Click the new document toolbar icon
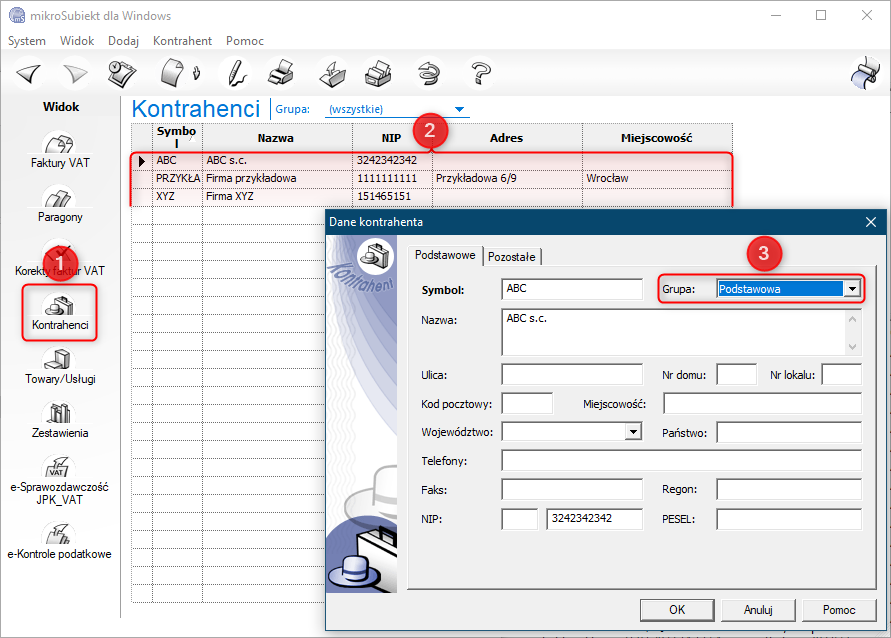 coord(174,73)
